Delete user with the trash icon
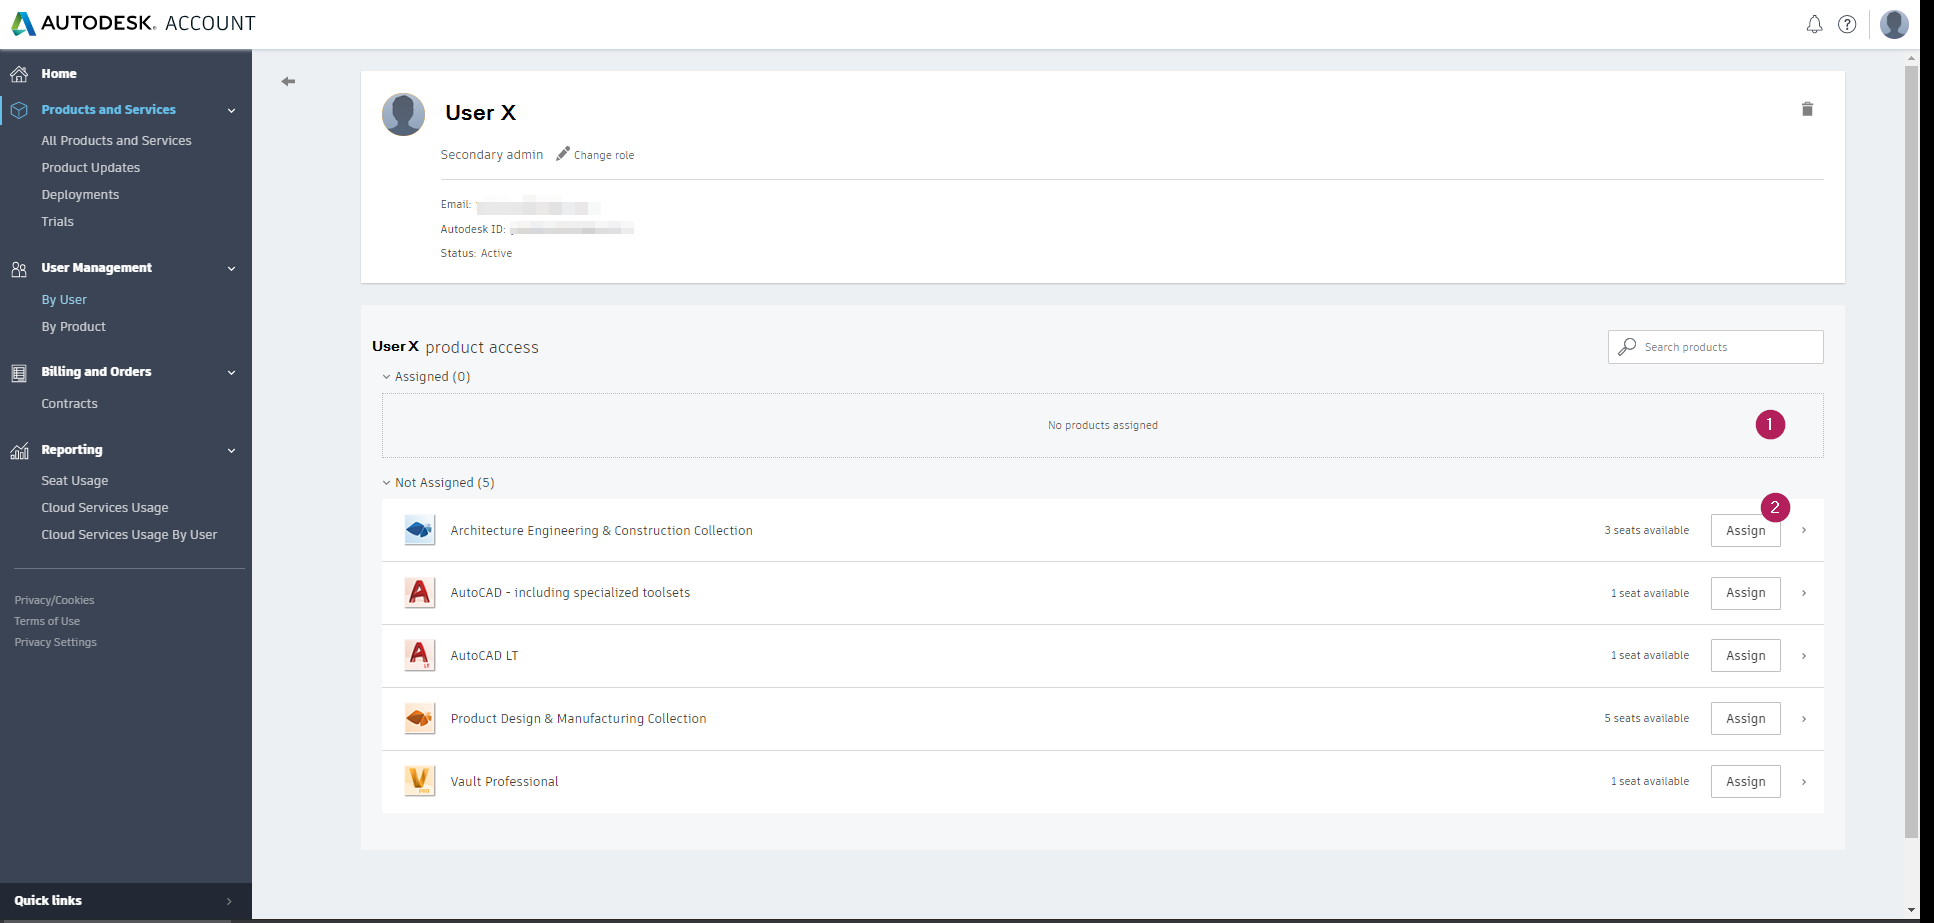The height and width of the screenshot is (923, 1934). tap(1807, 109)
